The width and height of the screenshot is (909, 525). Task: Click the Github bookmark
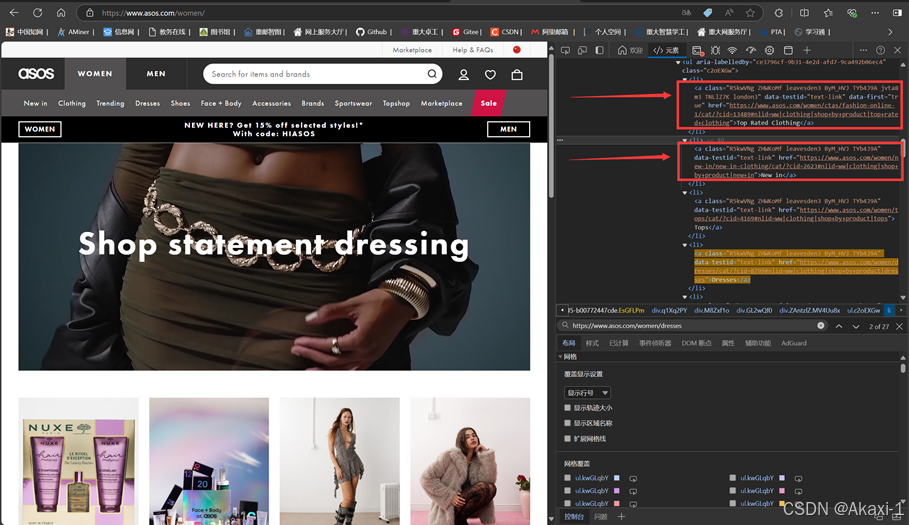[x=372, y=32]
